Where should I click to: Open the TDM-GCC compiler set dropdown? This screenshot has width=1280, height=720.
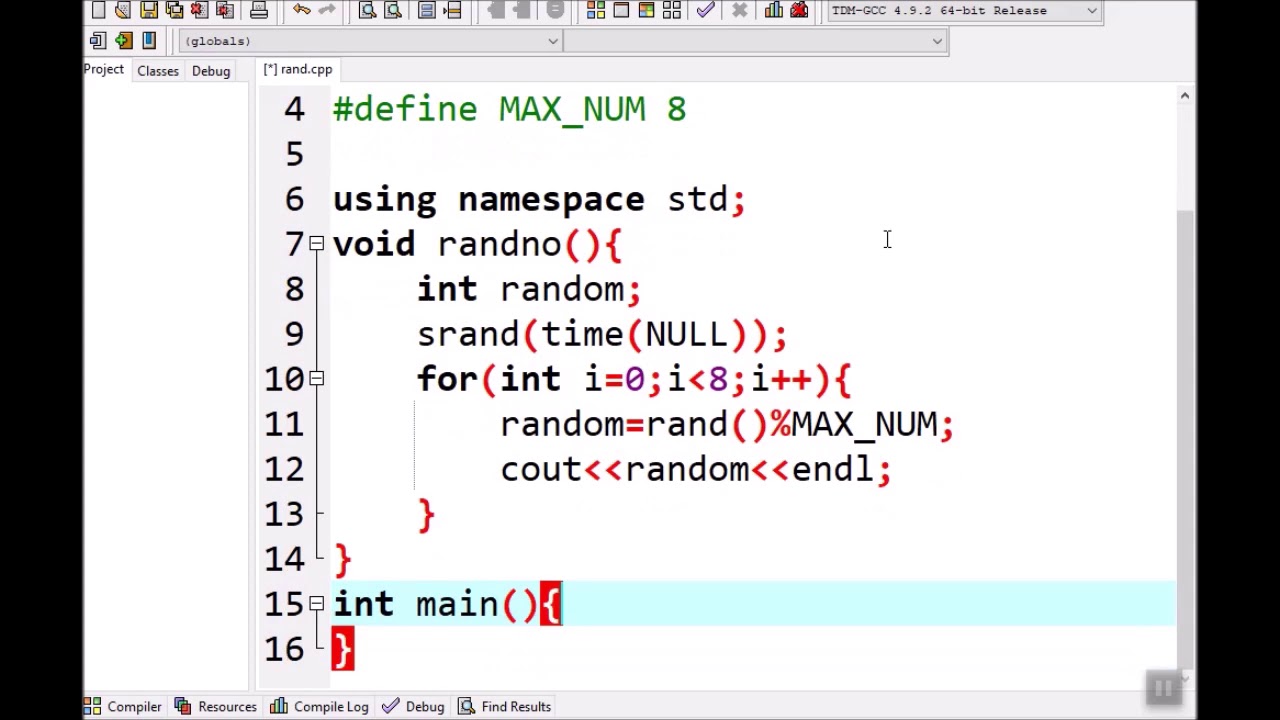tap(964, 10)
